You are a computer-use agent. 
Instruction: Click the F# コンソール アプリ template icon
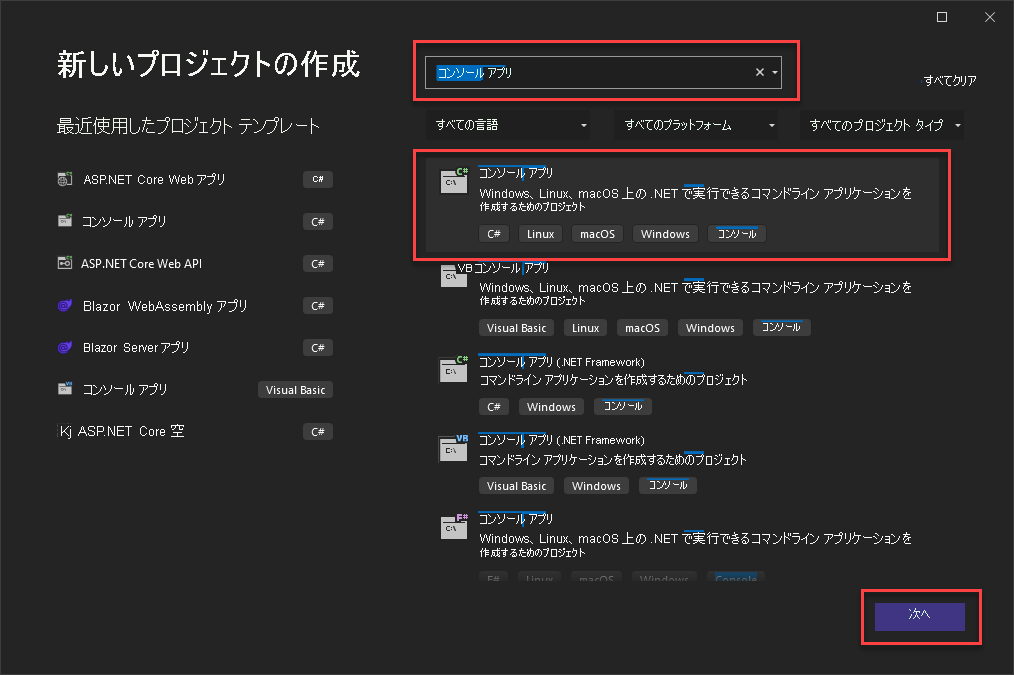[454, 527]
